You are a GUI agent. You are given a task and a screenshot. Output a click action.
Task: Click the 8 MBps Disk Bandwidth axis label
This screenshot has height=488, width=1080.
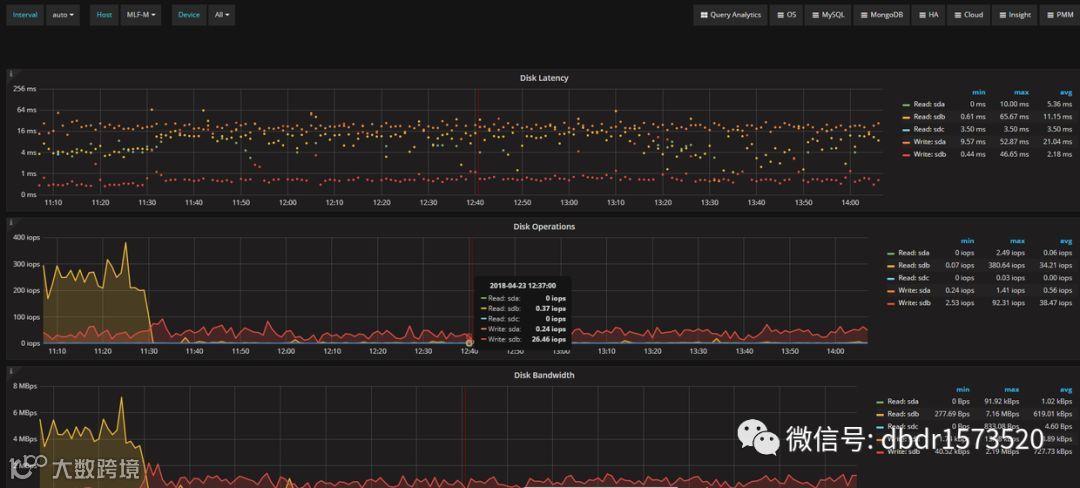[24, 386]
